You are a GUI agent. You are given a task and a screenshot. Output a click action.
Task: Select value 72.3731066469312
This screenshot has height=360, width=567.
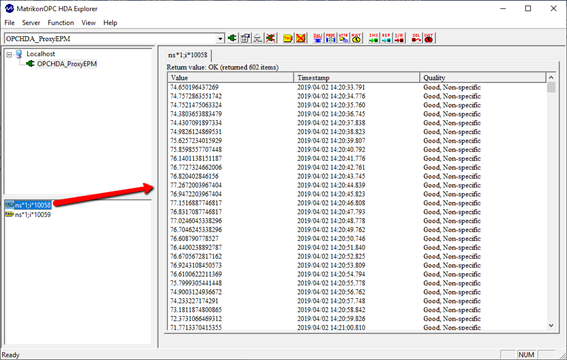pos(196,318)
